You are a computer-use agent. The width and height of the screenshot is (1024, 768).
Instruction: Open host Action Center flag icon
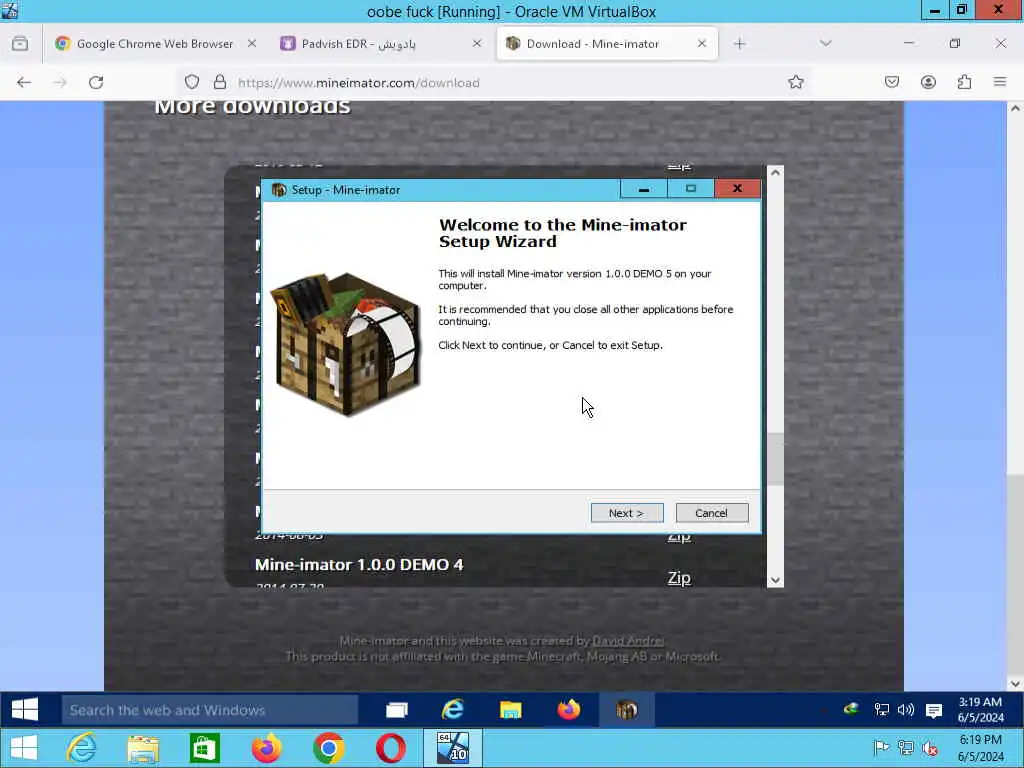pos(881,748)
